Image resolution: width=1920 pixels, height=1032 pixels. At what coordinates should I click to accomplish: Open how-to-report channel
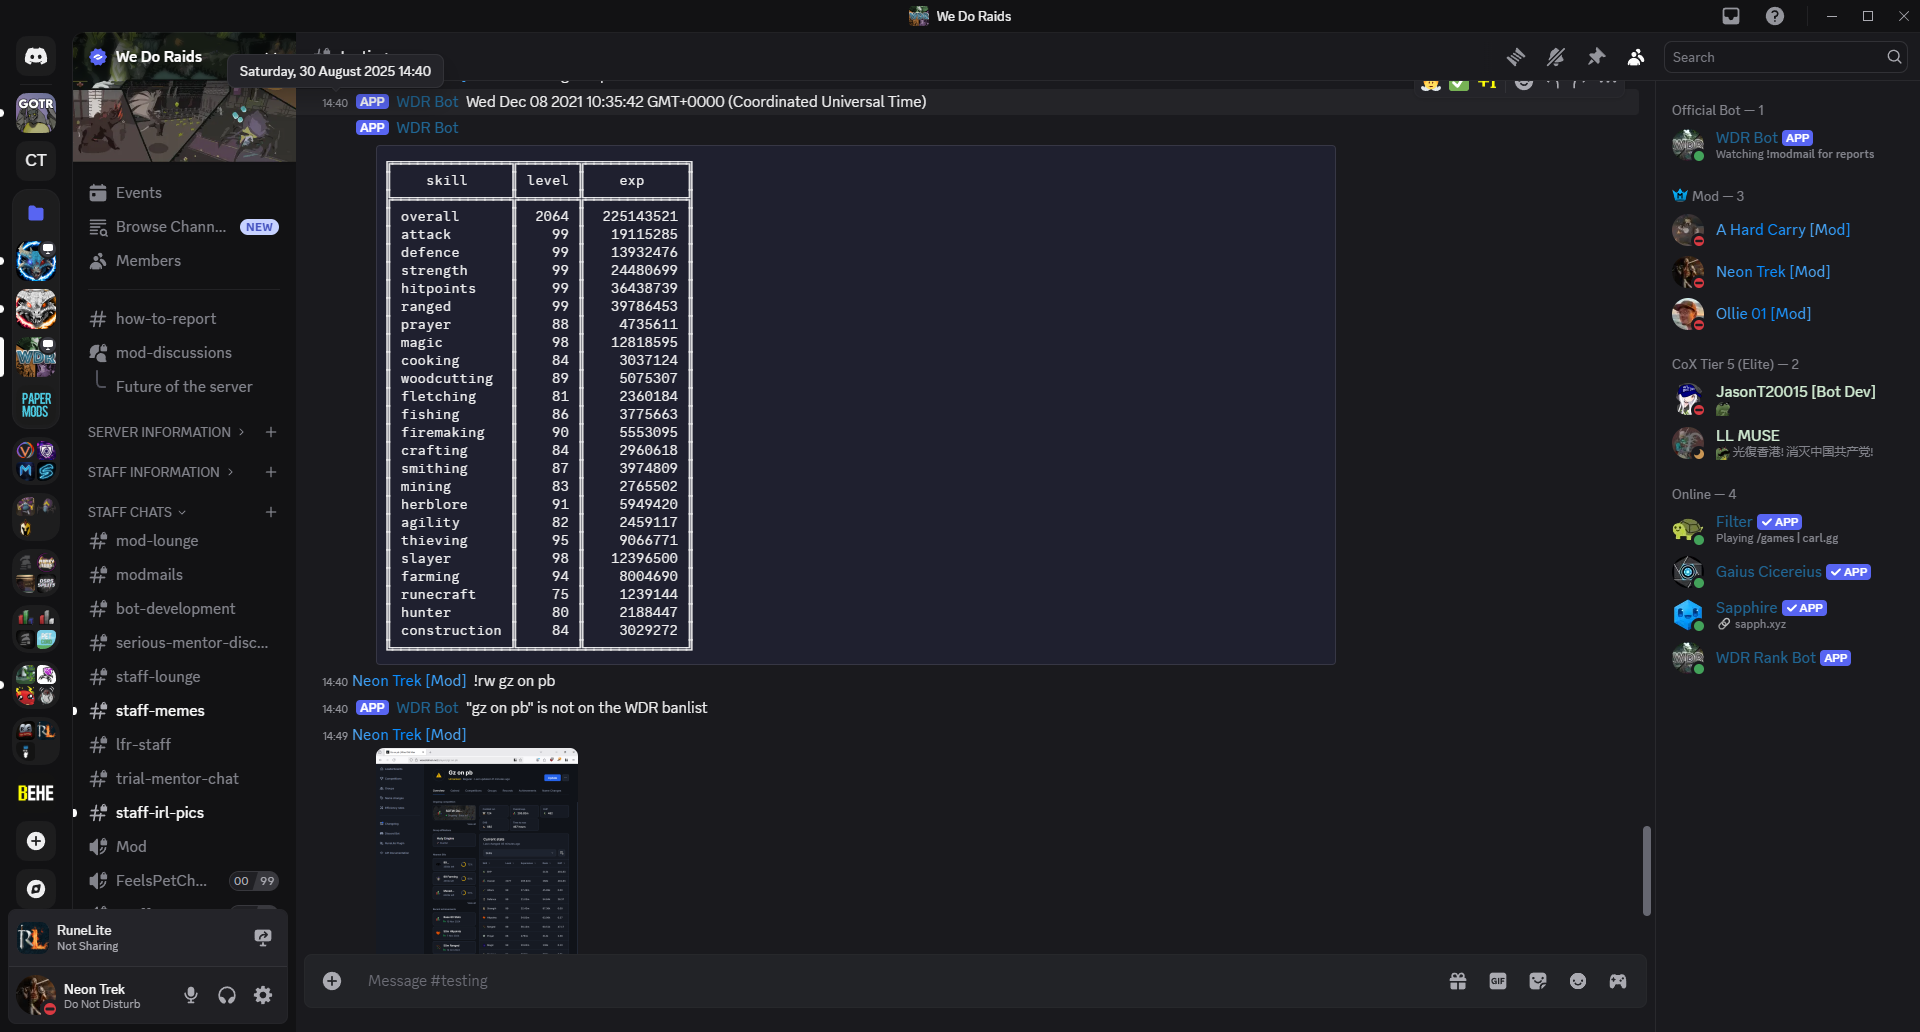pos(183,319)
